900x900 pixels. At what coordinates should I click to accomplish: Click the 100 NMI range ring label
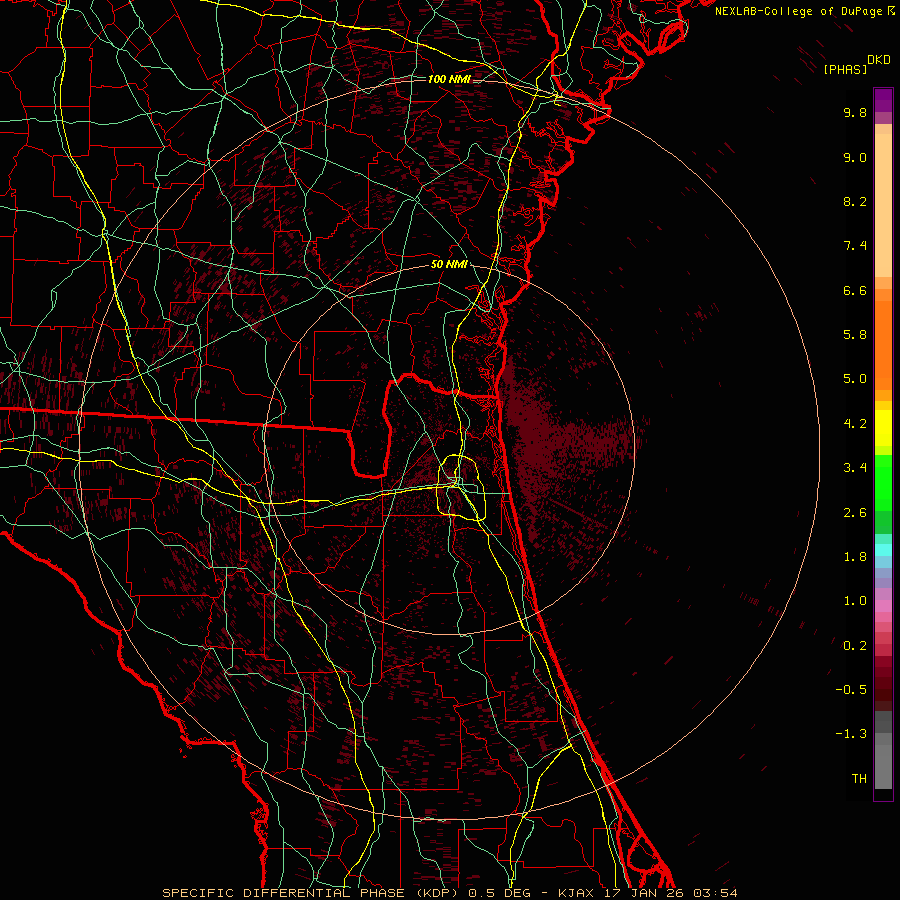449,79
